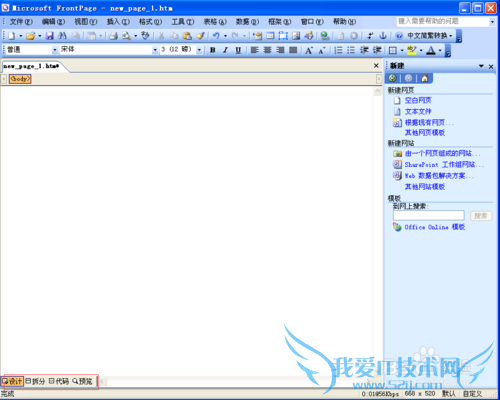Click the template search input field
The height and width of the screenshot is (400, 500).
428,215
